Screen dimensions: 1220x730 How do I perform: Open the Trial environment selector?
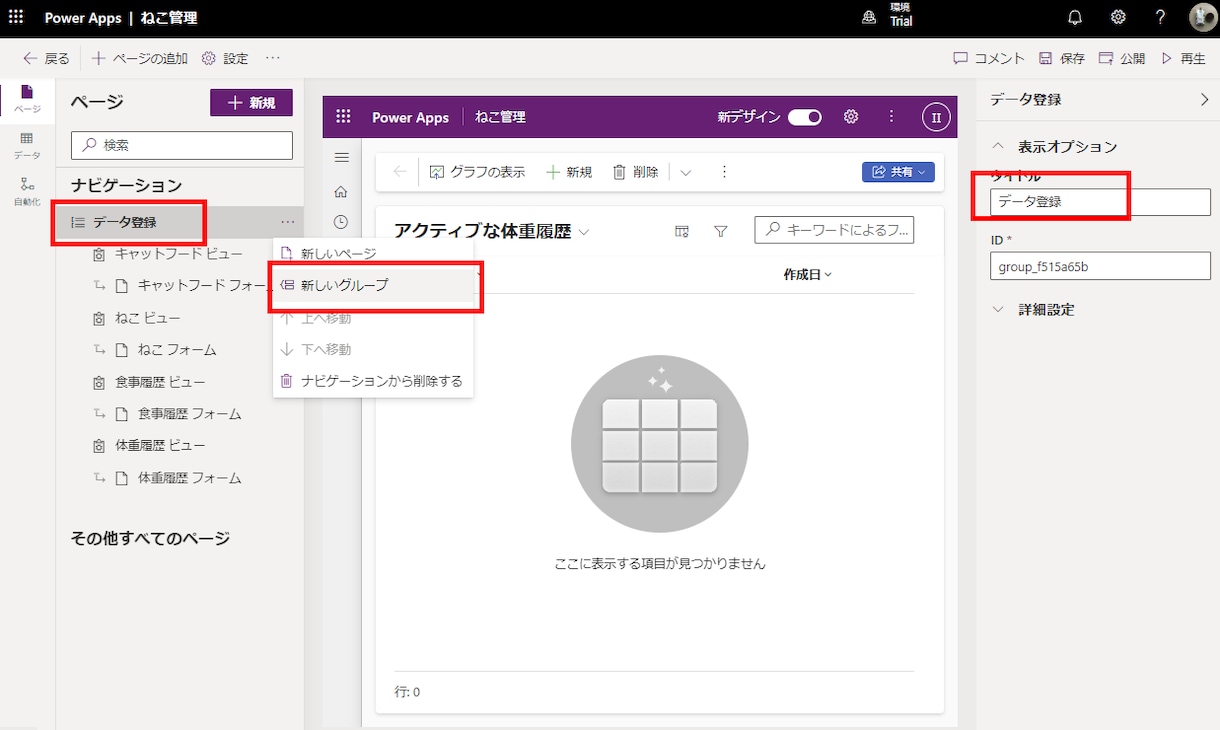tap(888, 15)
